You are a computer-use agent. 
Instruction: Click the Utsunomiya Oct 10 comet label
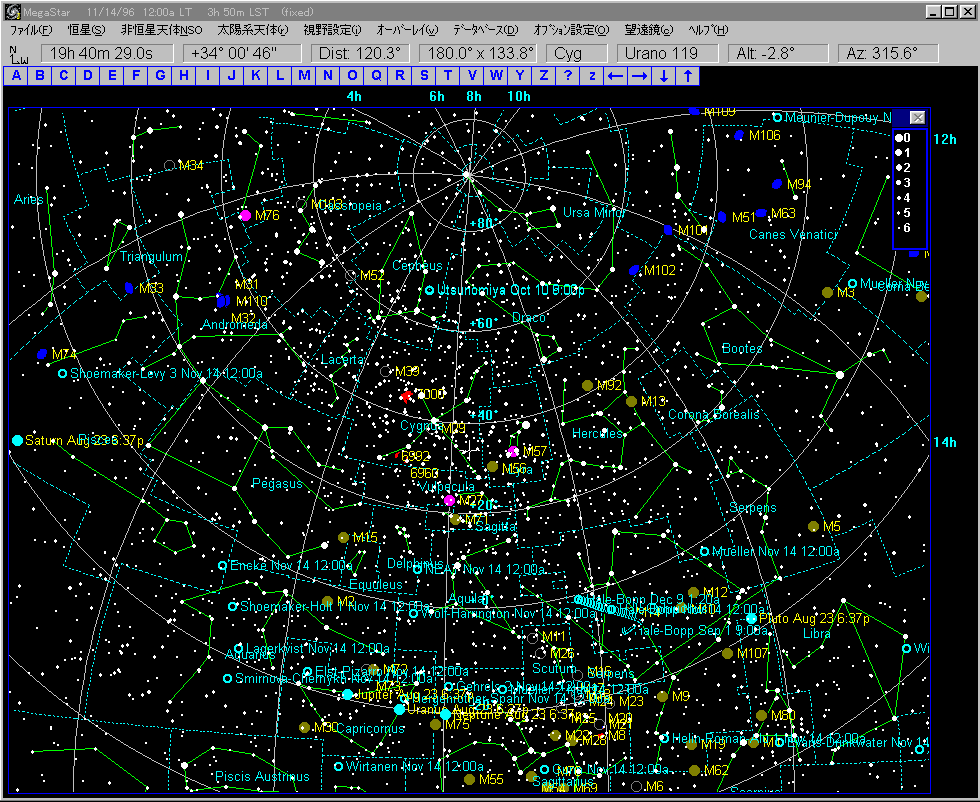511,291
